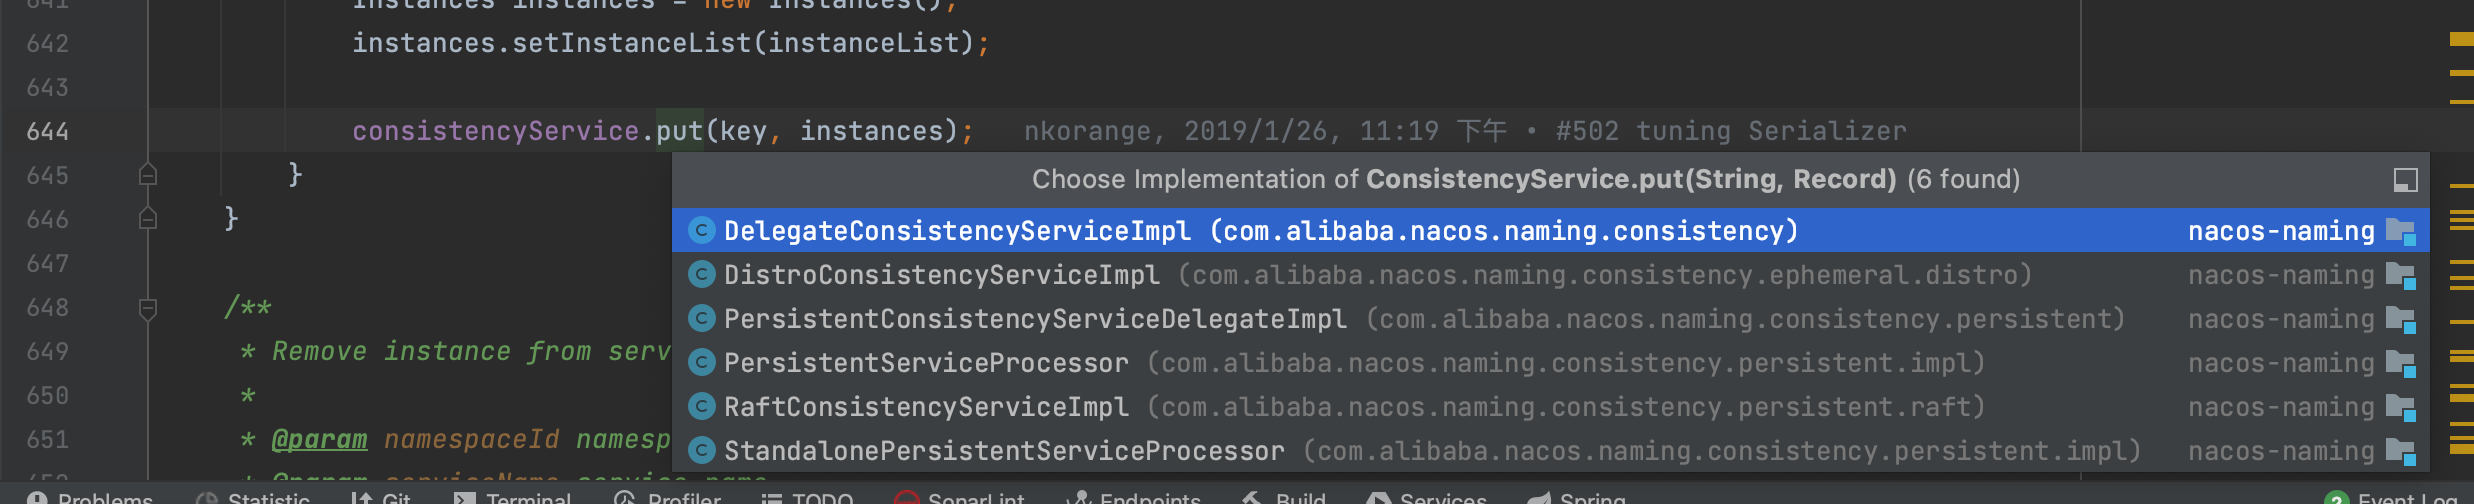Open implementations list in Find tool window

click(x=2405, y=180)
